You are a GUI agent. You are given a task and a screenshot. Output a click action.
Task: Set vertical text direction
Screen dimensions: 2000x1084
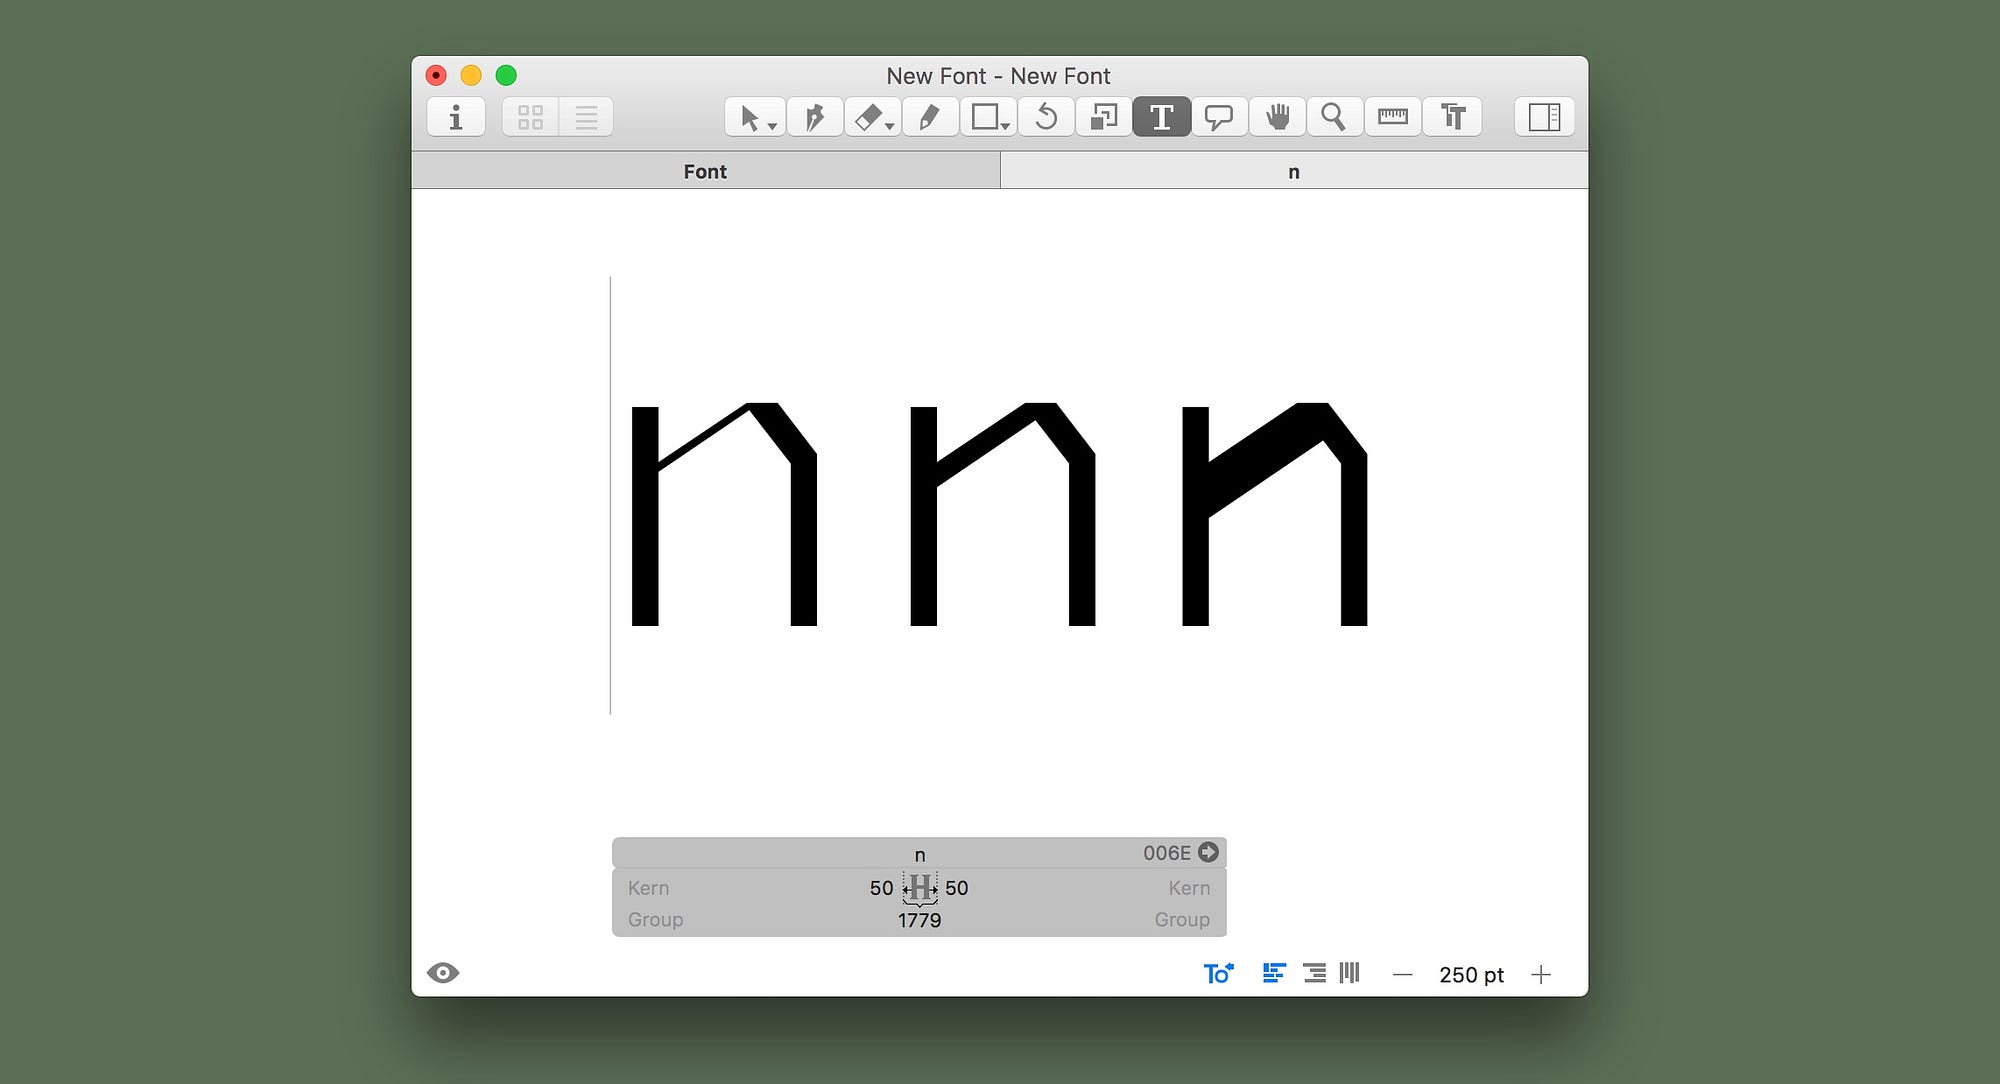tap(1350, 973)
